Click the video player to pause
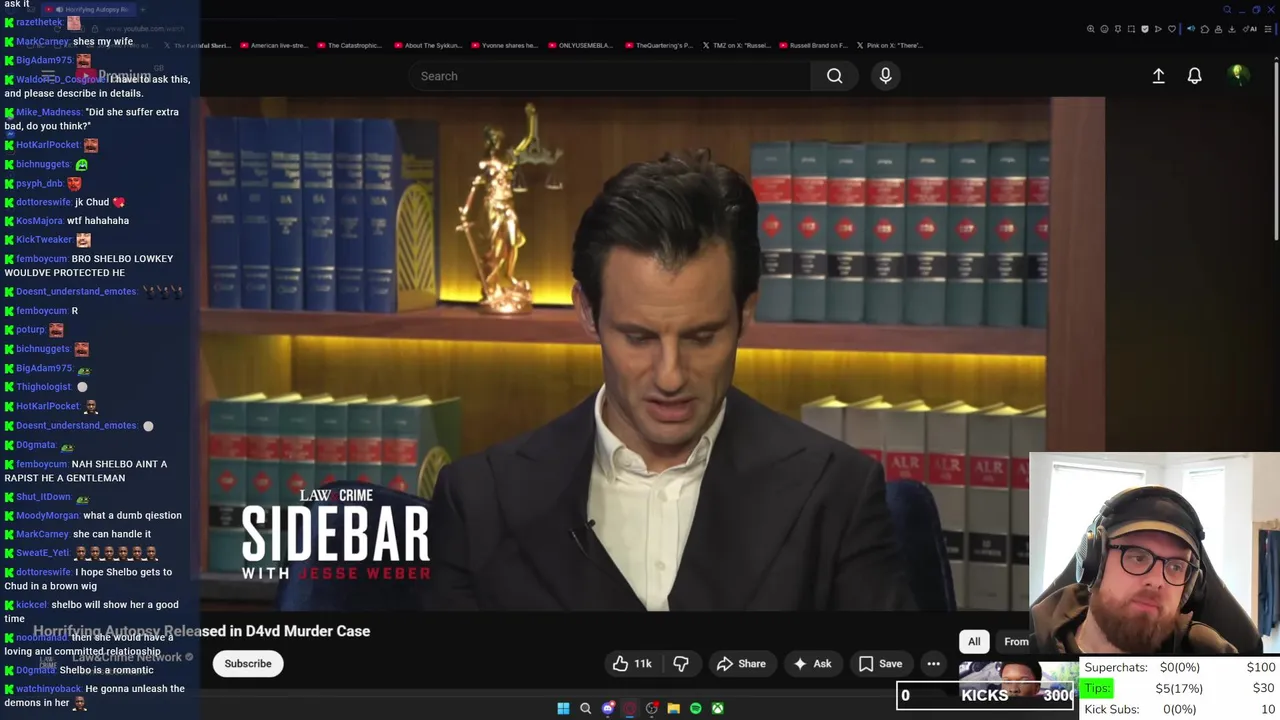 [652, 353]
